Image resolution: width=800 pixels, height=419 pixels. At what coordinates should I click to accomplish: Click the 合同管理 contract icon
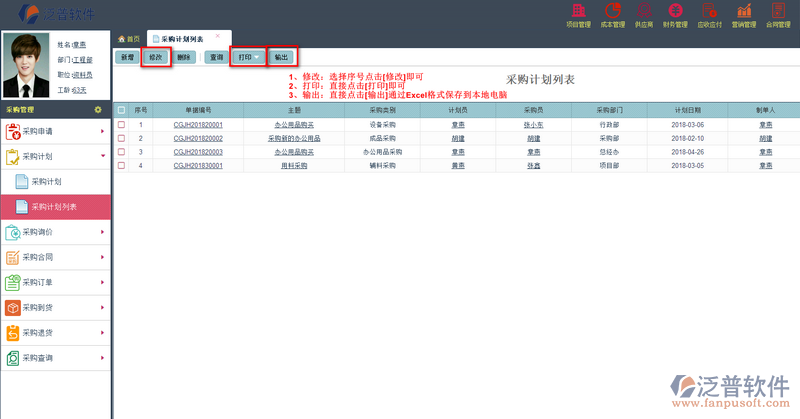click(776, 13)
